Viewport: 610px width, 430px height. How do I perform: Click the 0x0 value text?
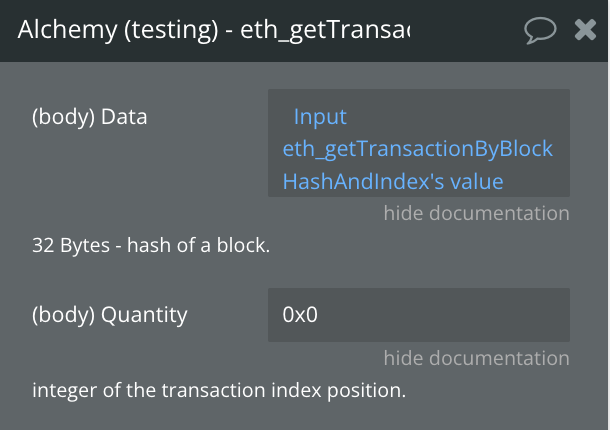click(300, 314)
